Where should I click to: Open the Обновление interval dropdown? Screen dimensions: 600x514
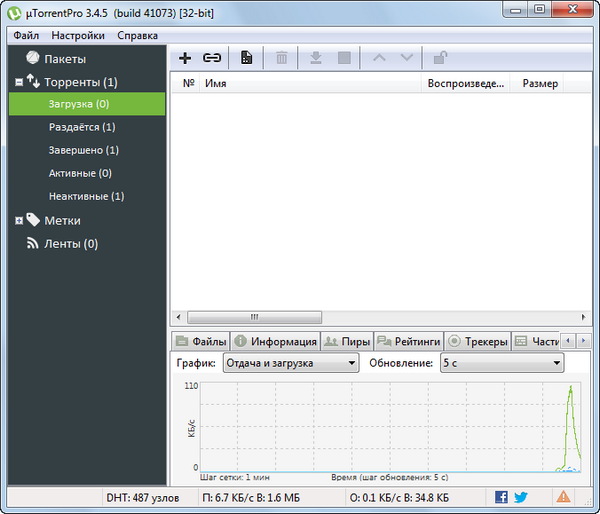click(501, 363)
